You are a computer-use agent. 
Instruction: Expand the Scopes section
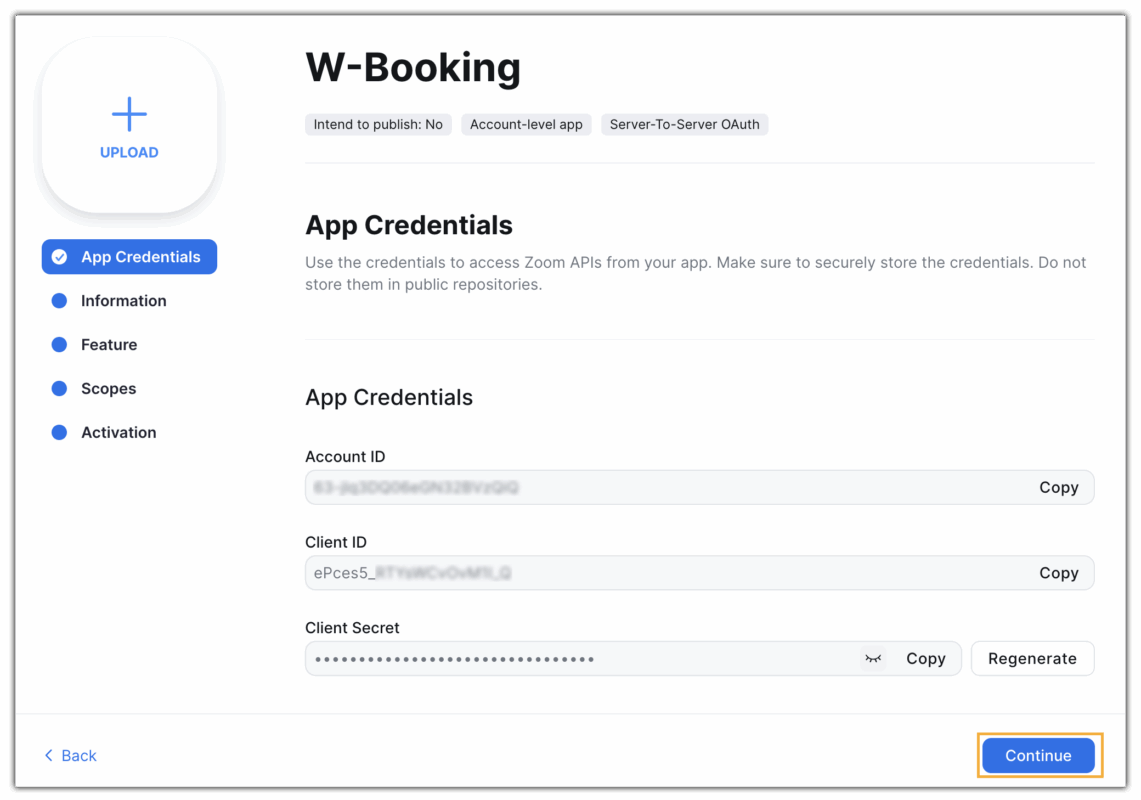(109, 388)
